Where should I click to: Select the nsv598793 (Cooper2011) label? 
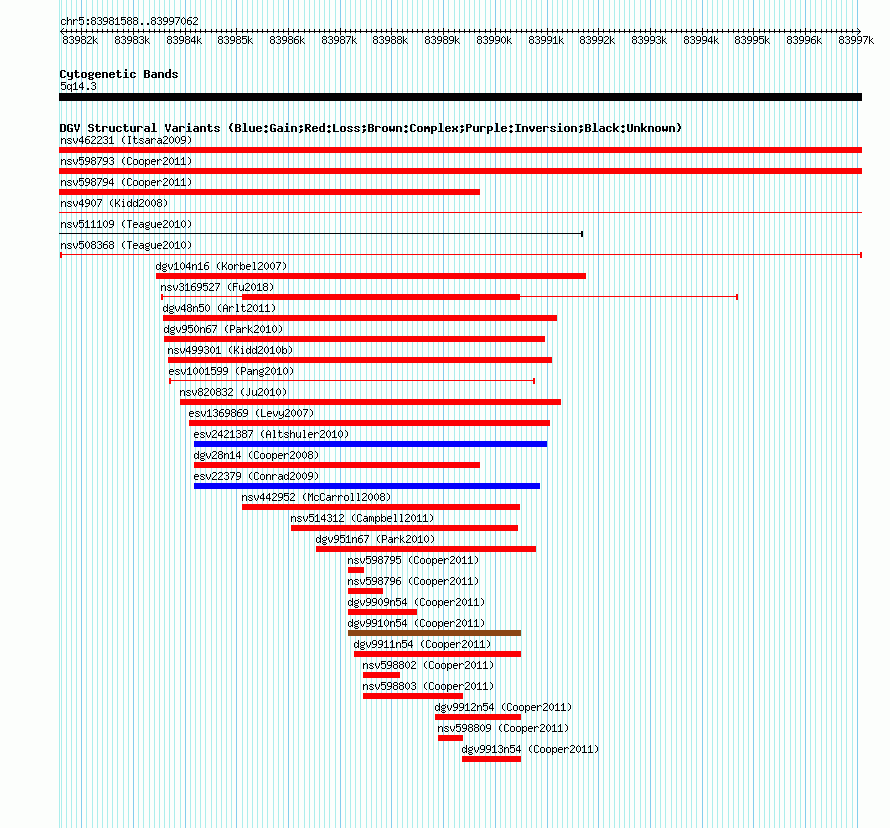point(126,161)
